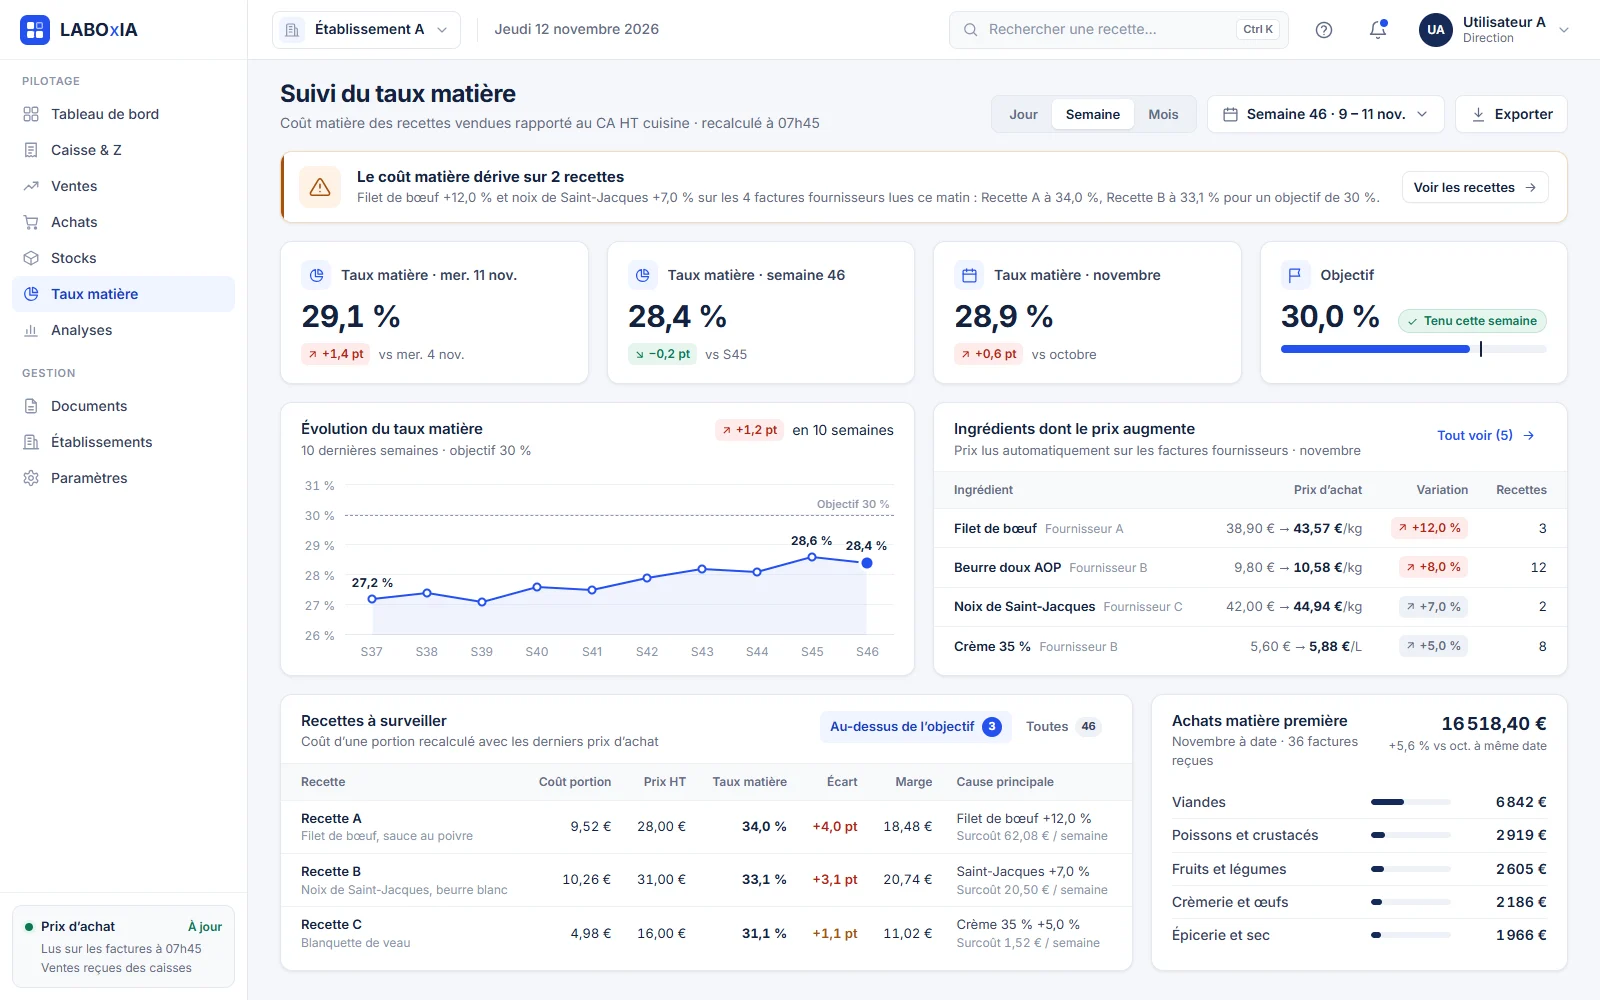Click the S46 data point on chart
The image size is (1600, 1000).
866,563
